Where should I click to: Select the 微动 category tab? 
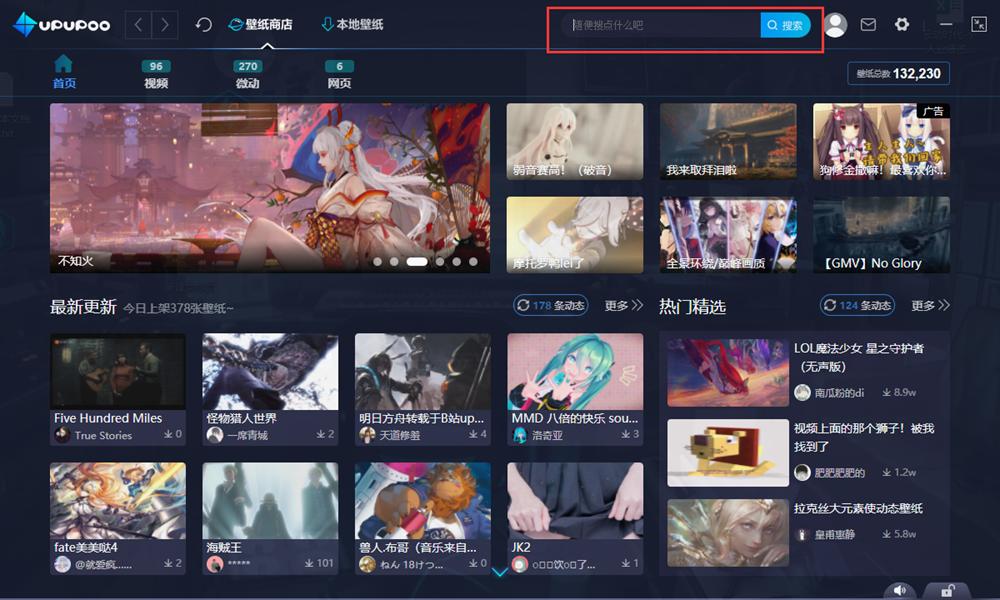[x=247, y=75]
